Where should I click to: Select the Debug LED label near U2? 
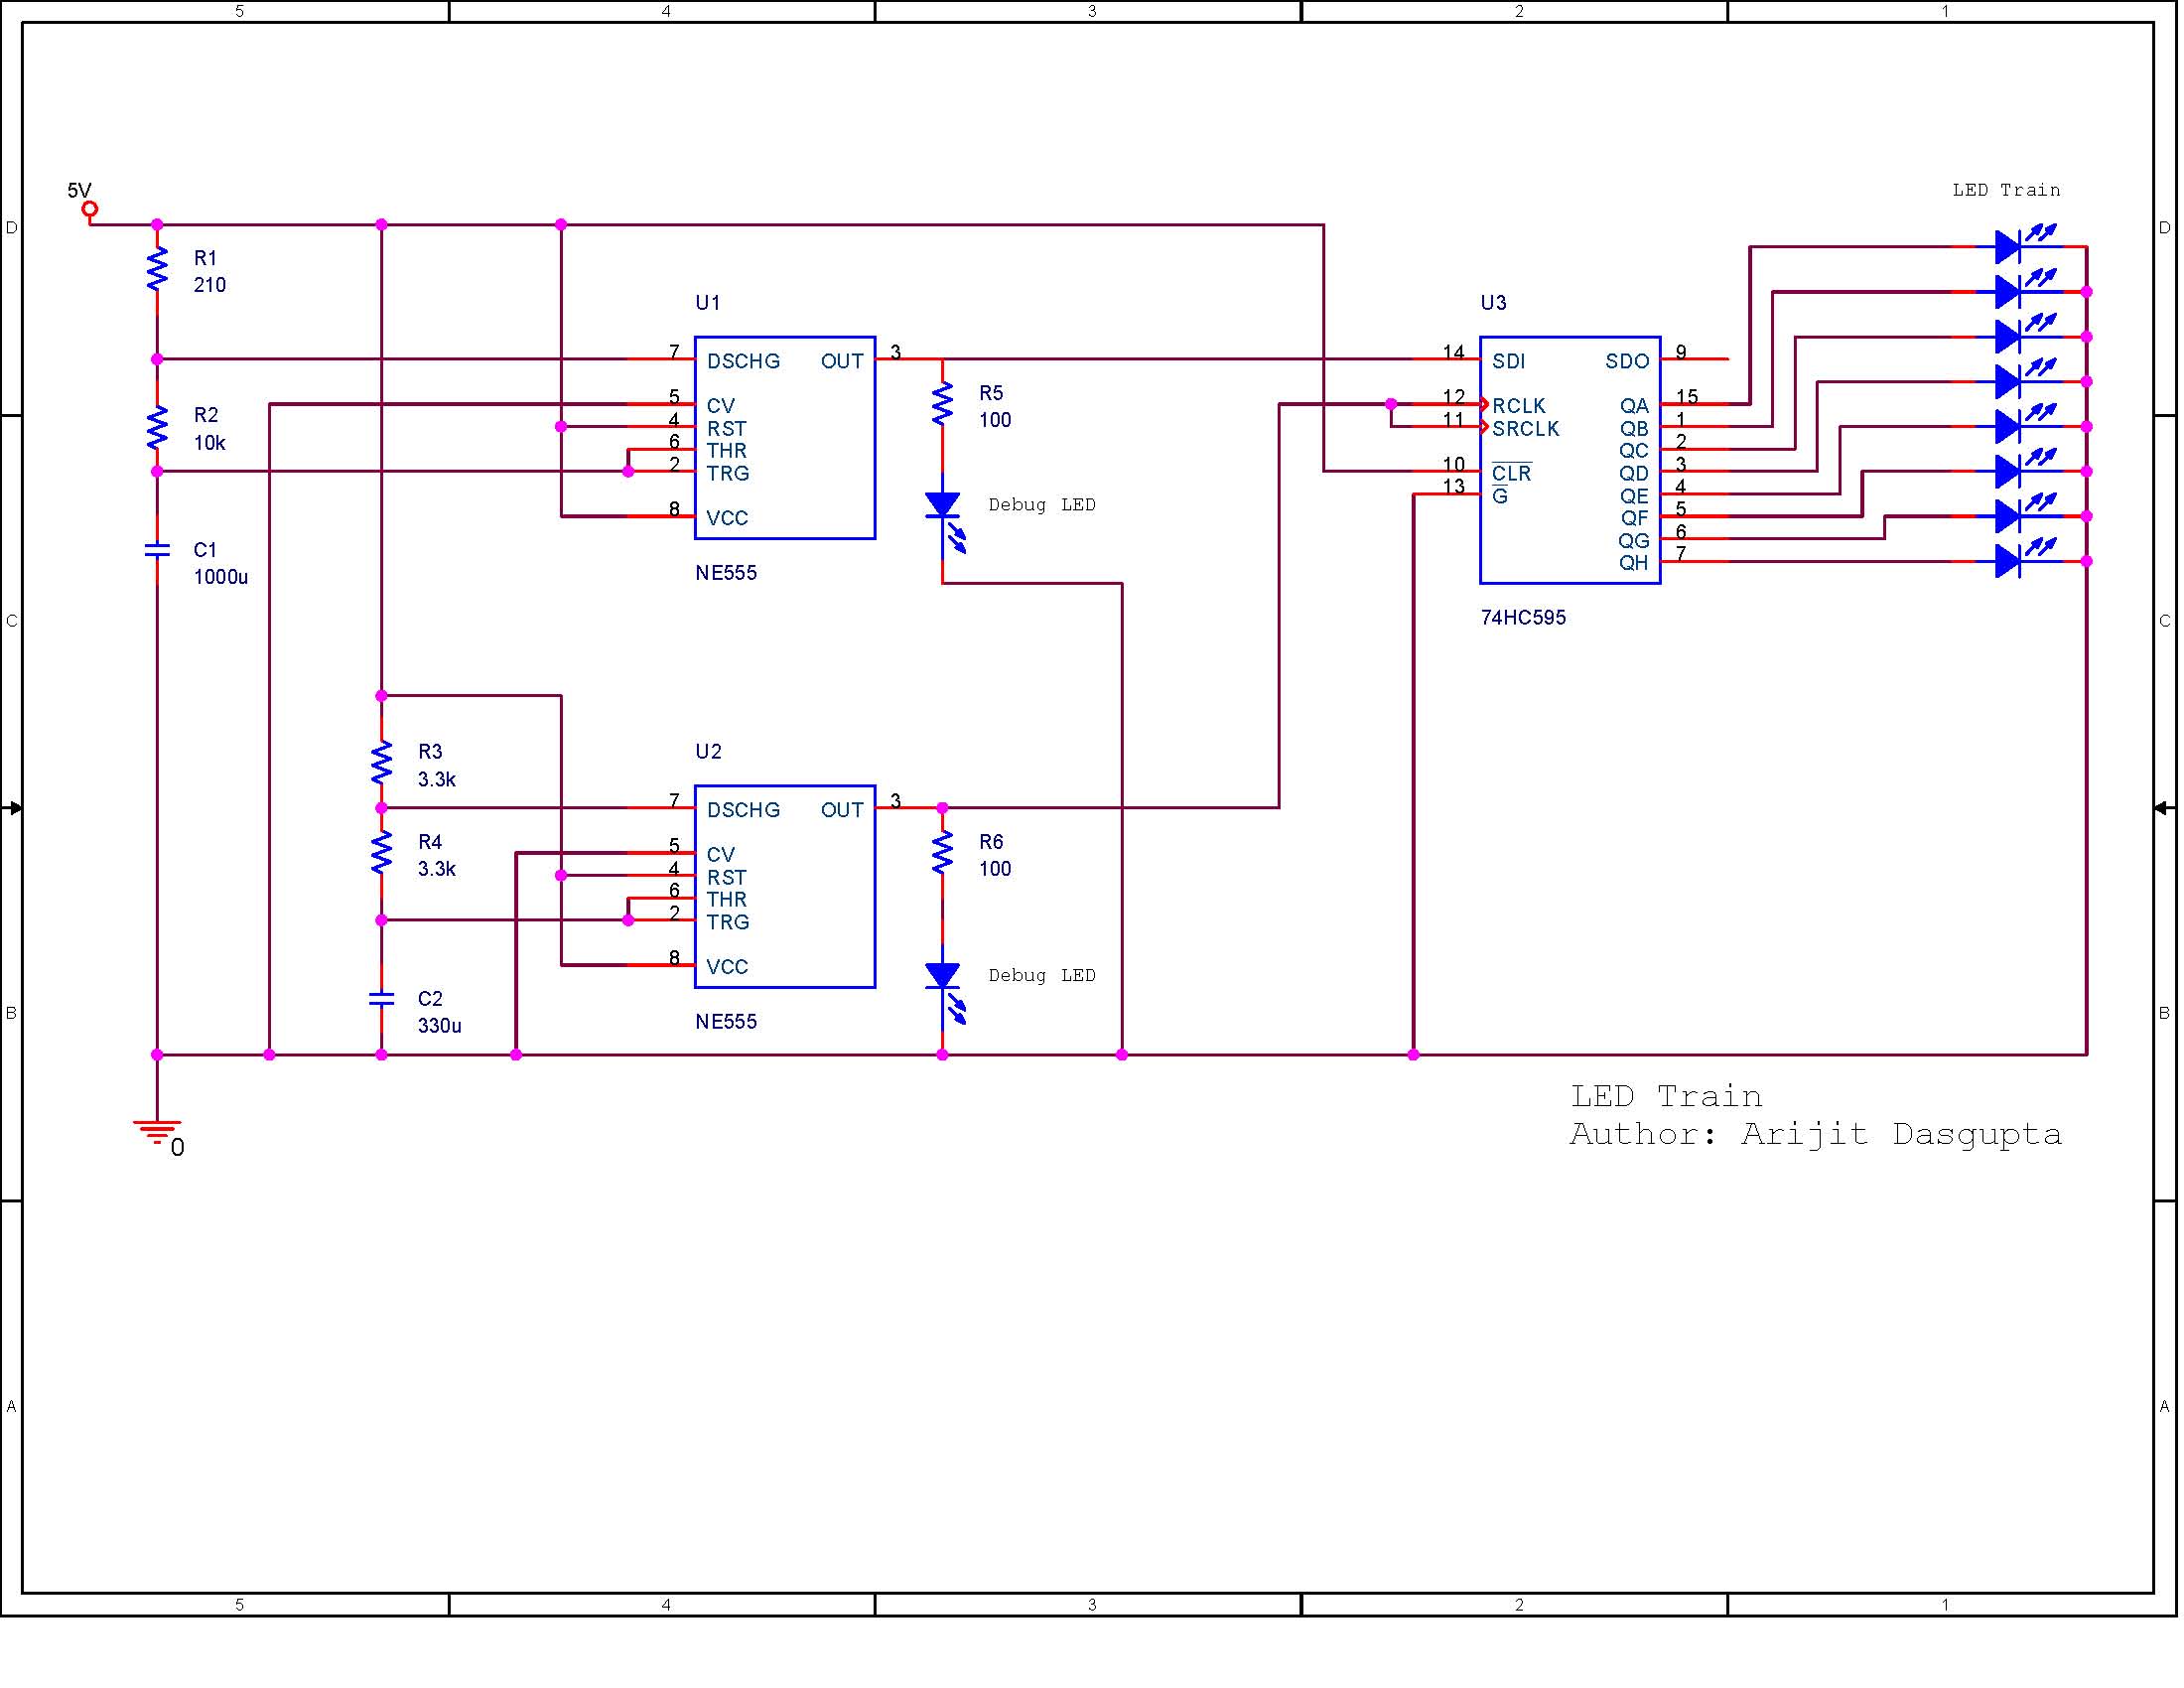click(1044, 978)
